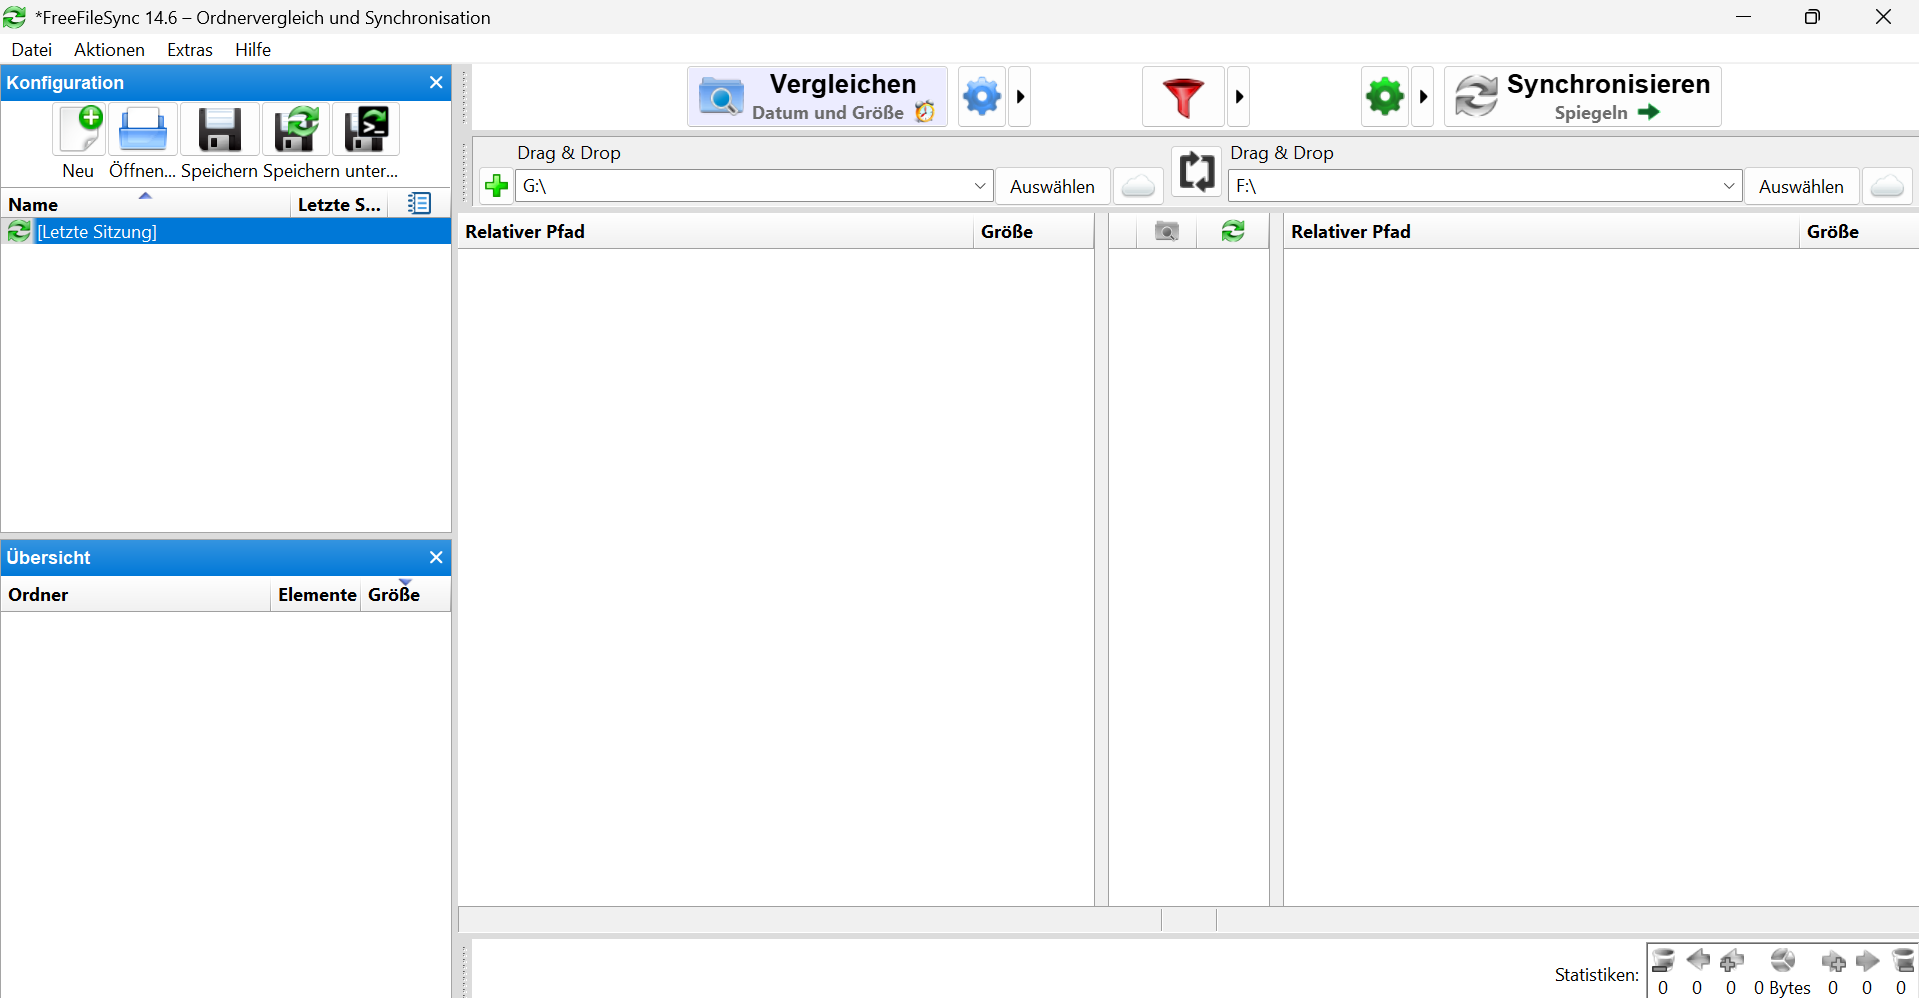Expand the sync variant arrow by green gear
Viewport: 1919px width, 998px height.
(1423, 97)
